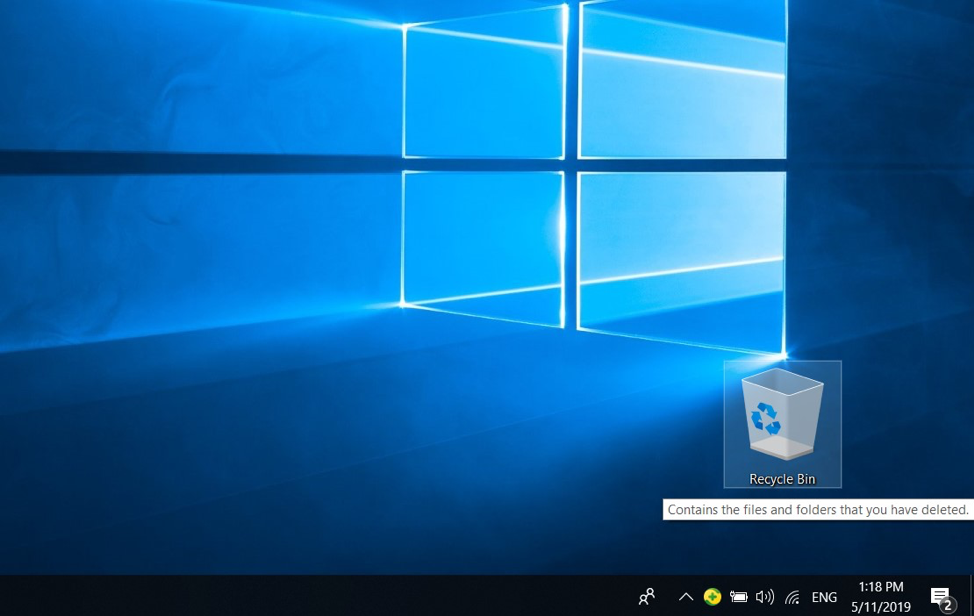Open the ENG language selector
The height and width of the screenshot is (616, 974).
click(x=824, y=596)
